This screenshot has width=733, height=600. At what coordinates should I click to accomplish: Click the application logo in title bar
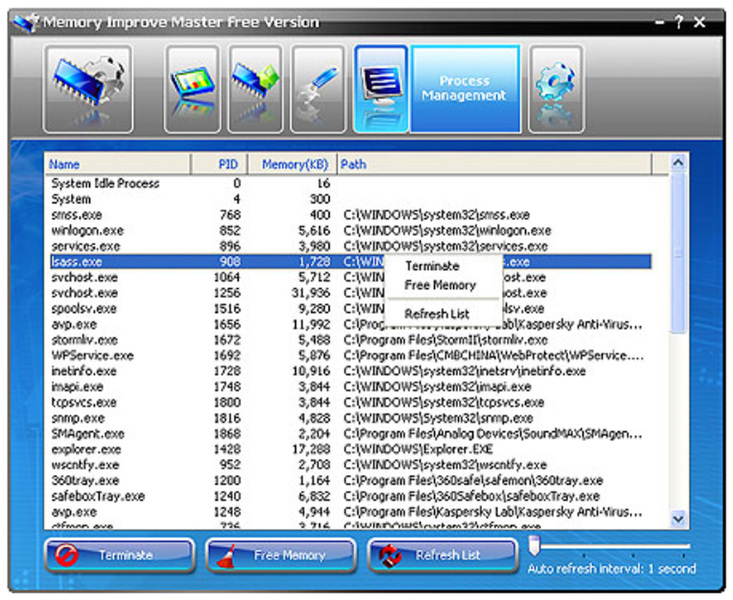click(26, 22)
